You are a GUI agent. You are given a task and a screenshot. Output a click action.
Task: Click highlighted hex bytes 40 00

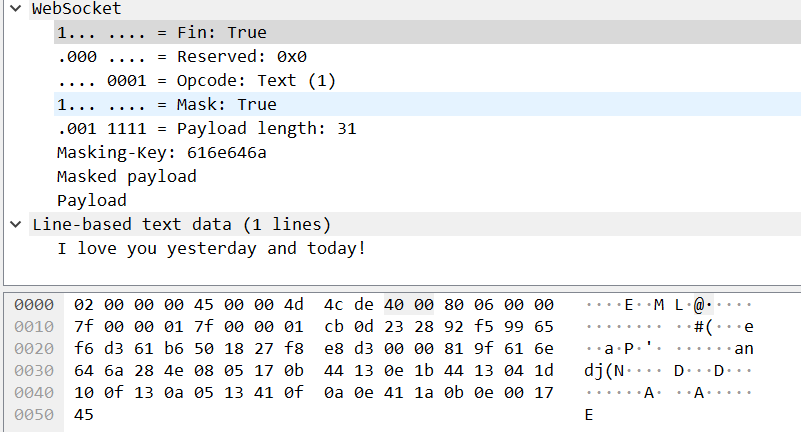point(409,304)
